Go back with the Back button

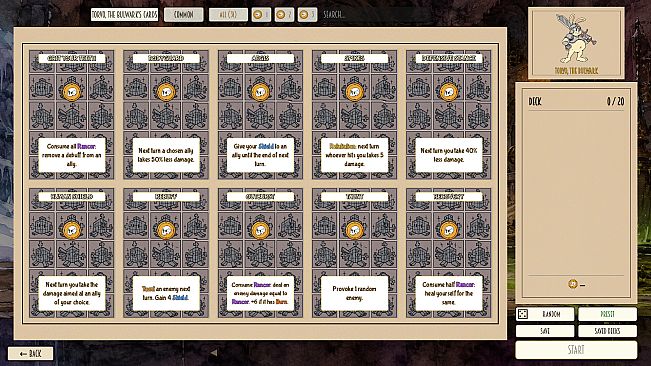[30, 354]
